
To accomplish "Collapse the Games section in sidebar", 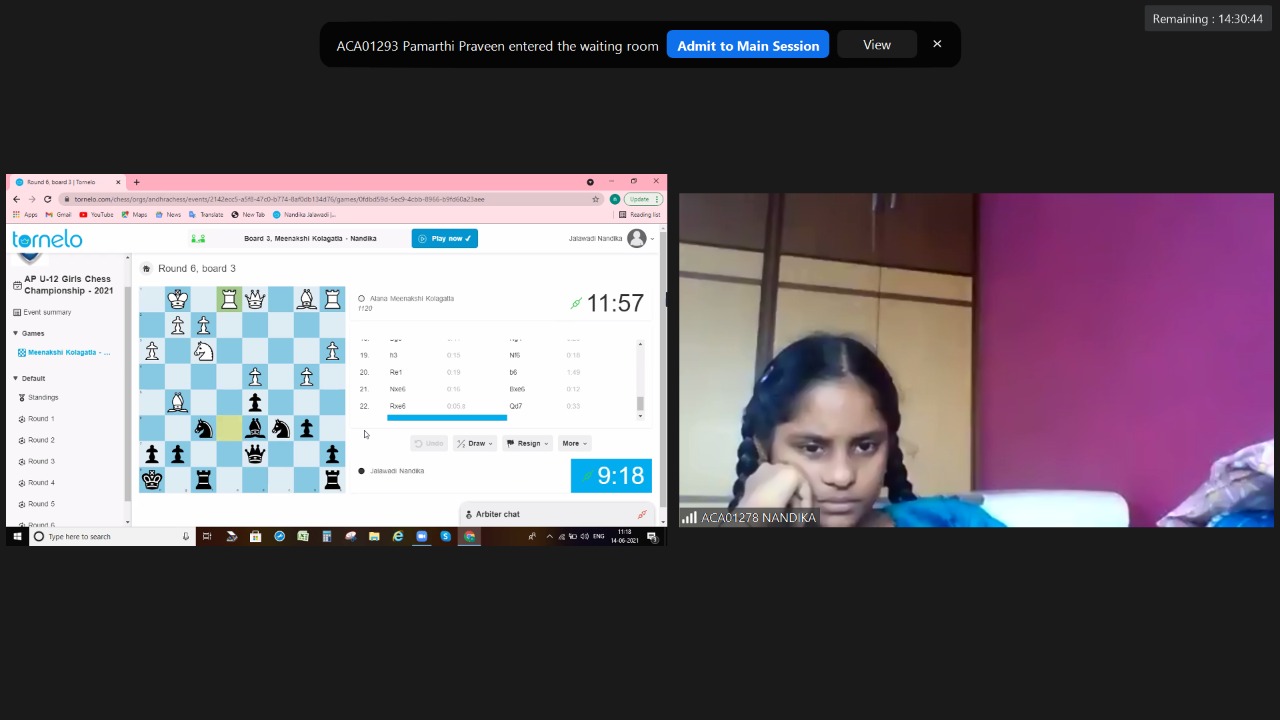I will (x=15, y=333).
